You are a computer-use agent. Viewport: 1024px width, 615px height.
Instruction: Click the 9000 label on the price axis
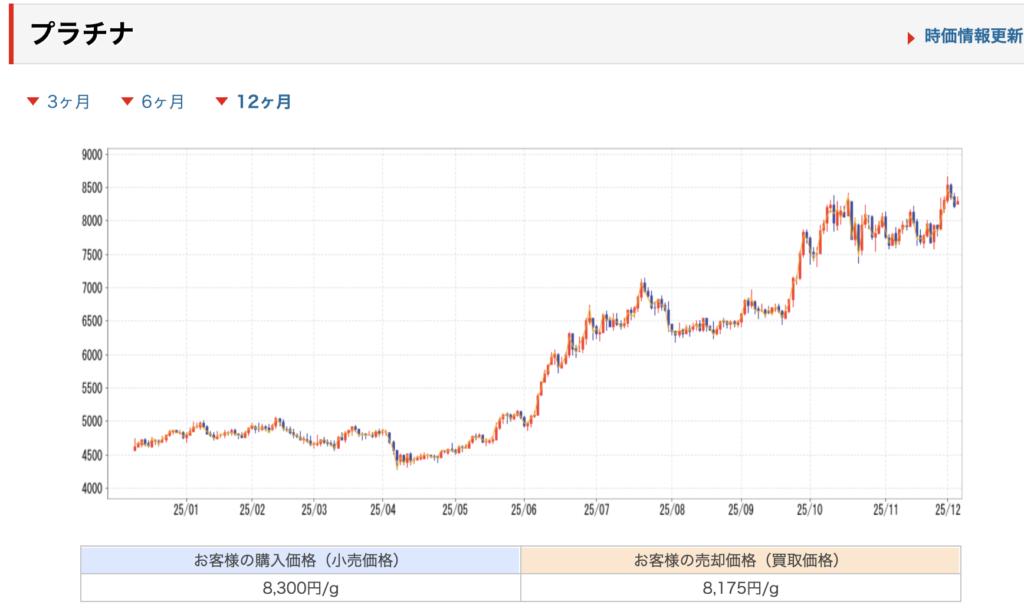pos(92,155)
